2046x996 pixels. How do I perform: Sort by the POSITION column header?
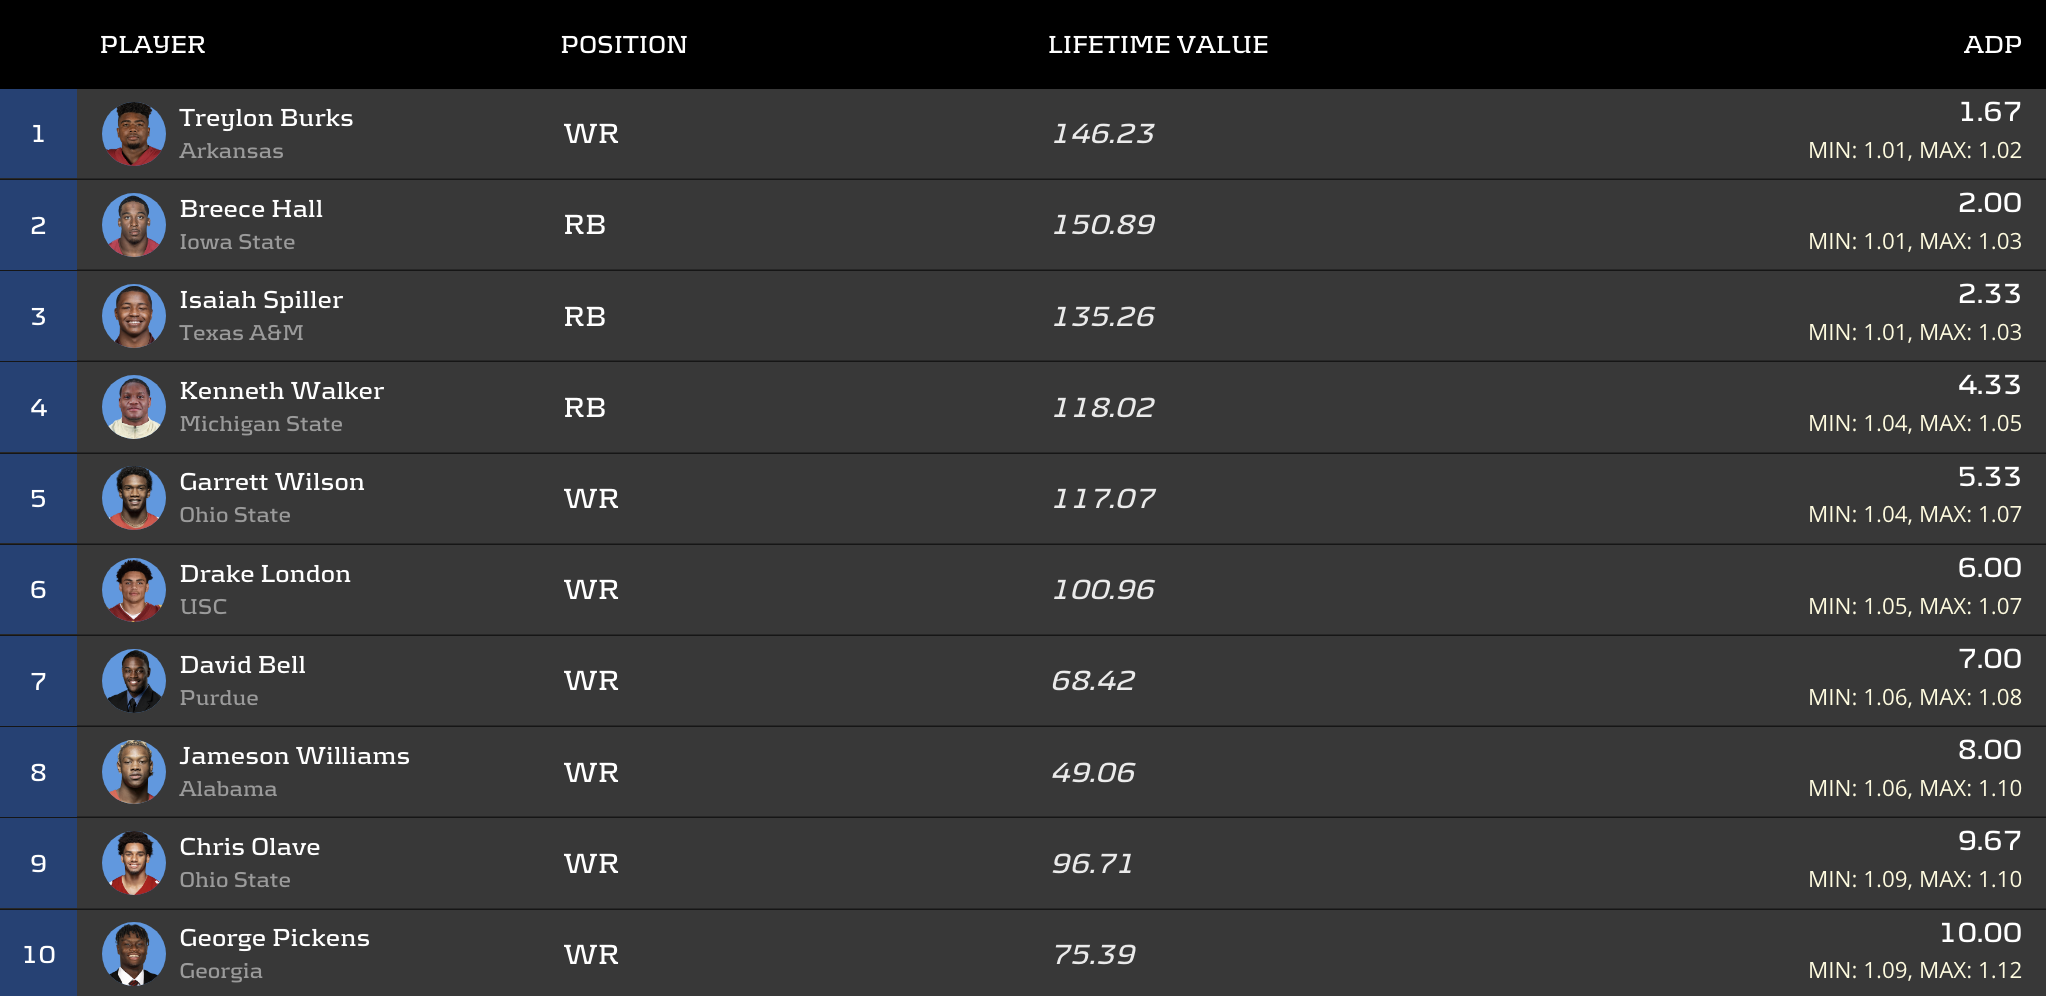624,45
